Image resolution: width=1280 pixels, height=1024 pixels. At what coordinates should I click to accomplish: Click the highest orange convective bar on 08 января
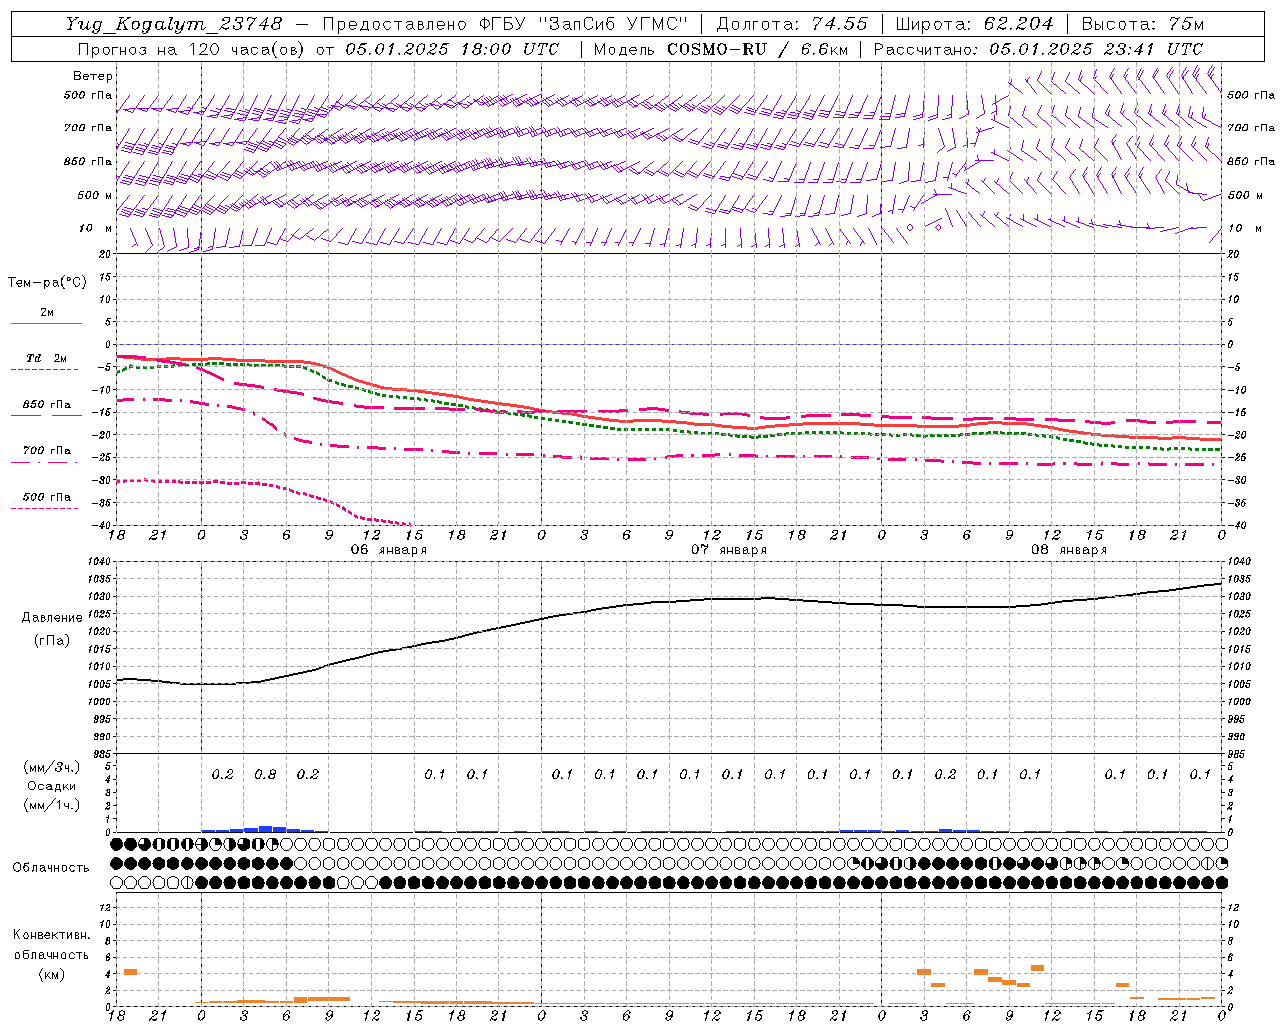click(x=1037, y=968)
